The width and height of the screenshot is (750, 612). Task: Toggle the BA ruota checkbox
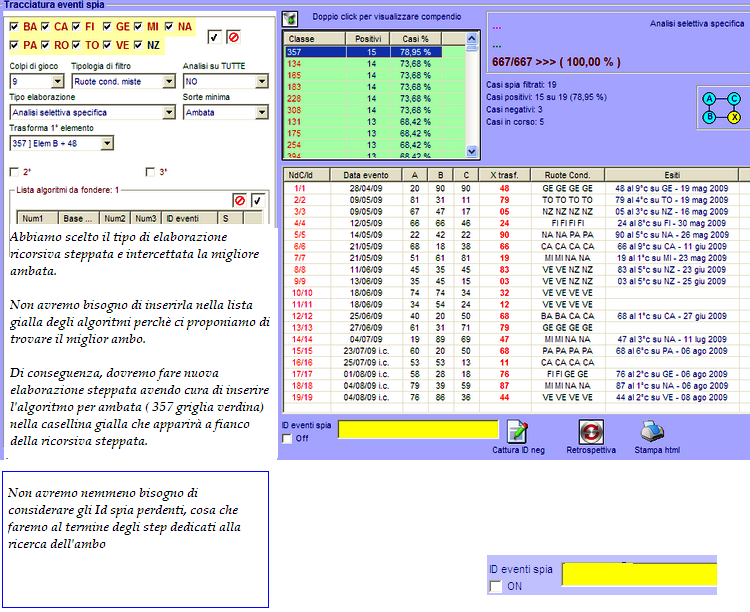click(x=15, y=26)
